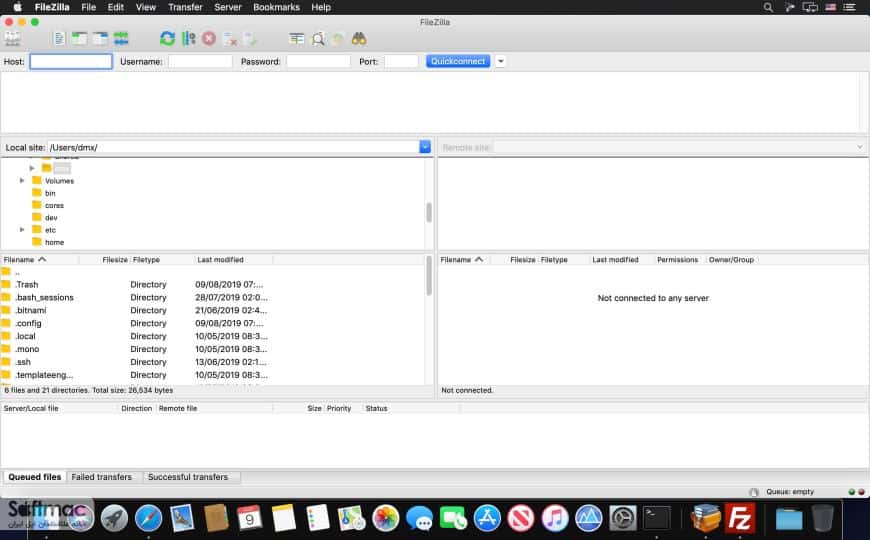Click the reconnect to server icon
This screenshot has width=870, height=540.
[250, 38]
